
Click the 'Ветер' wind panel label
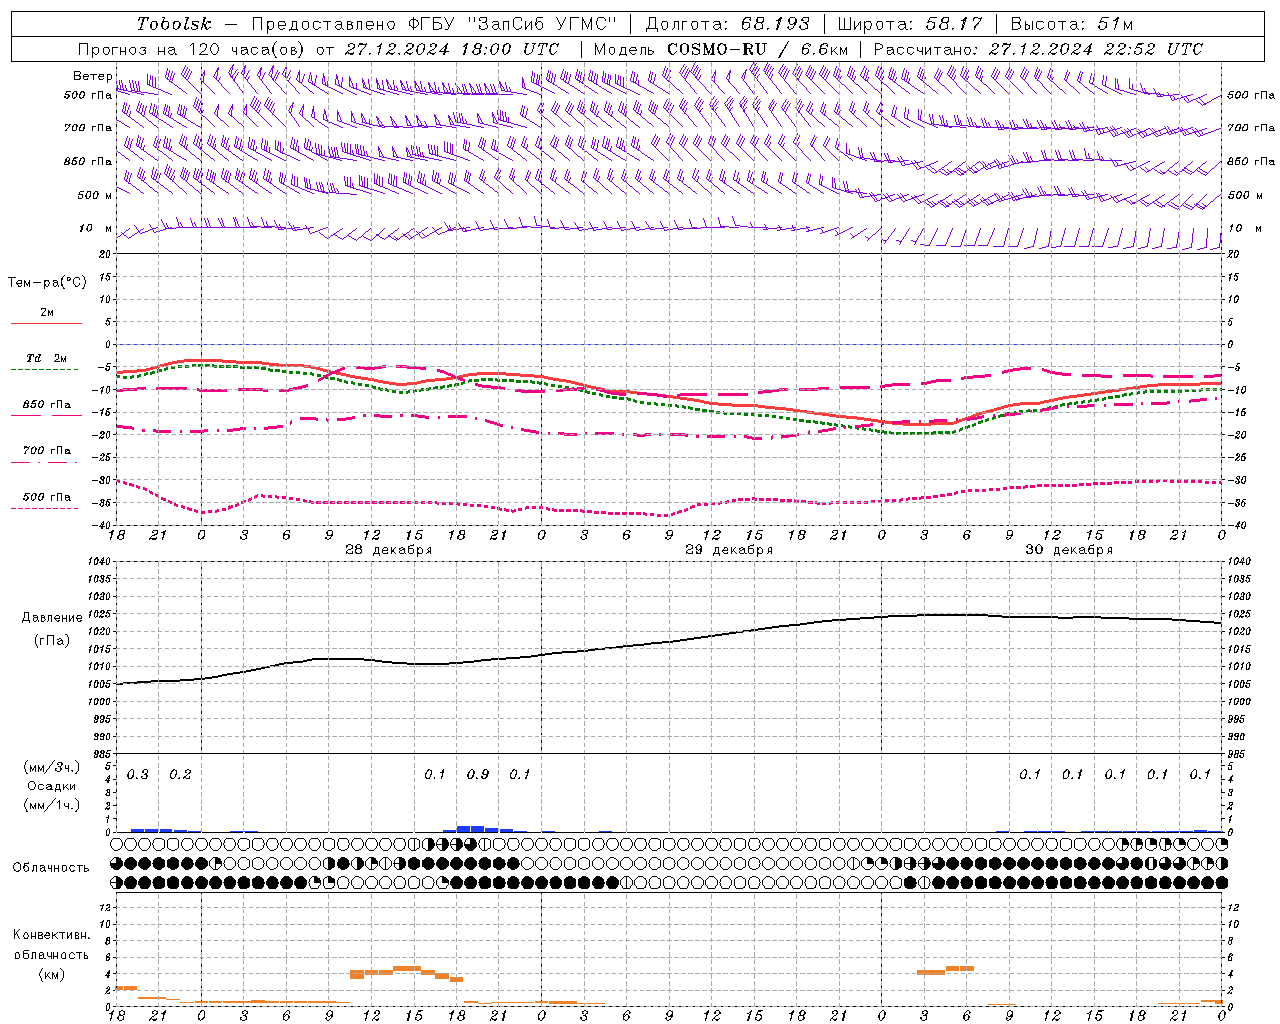92,76
